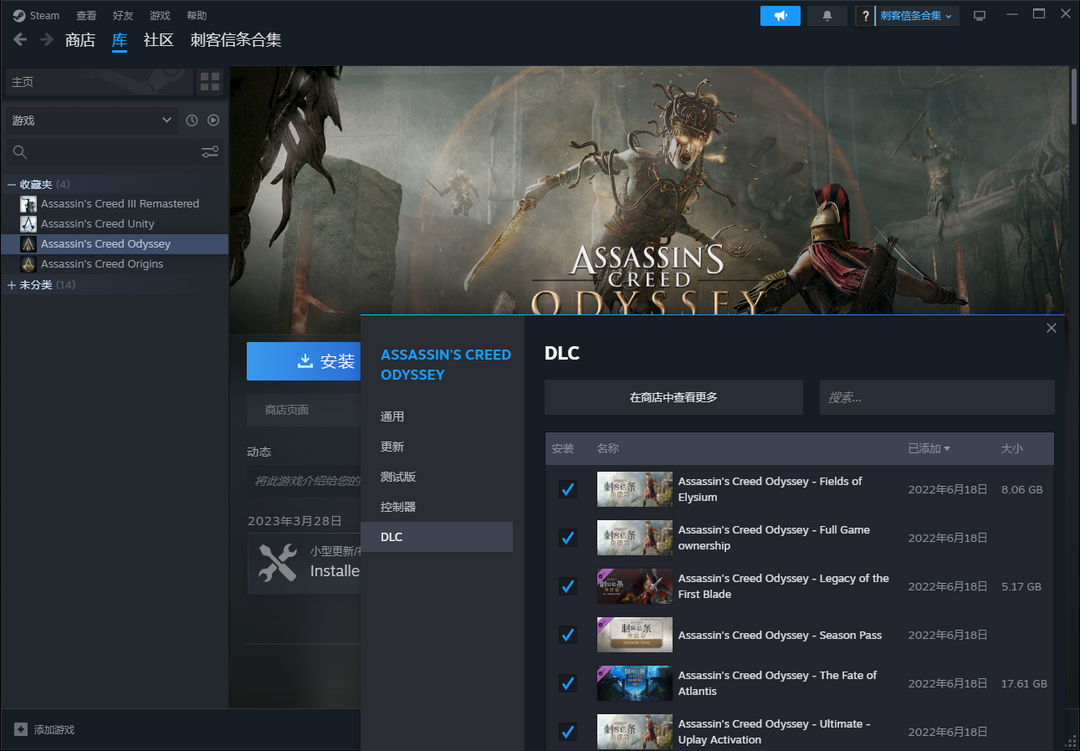Click the ready-to-play filter icon
Viewport: 1080px width, 751px height.
[x=213, y=121]
